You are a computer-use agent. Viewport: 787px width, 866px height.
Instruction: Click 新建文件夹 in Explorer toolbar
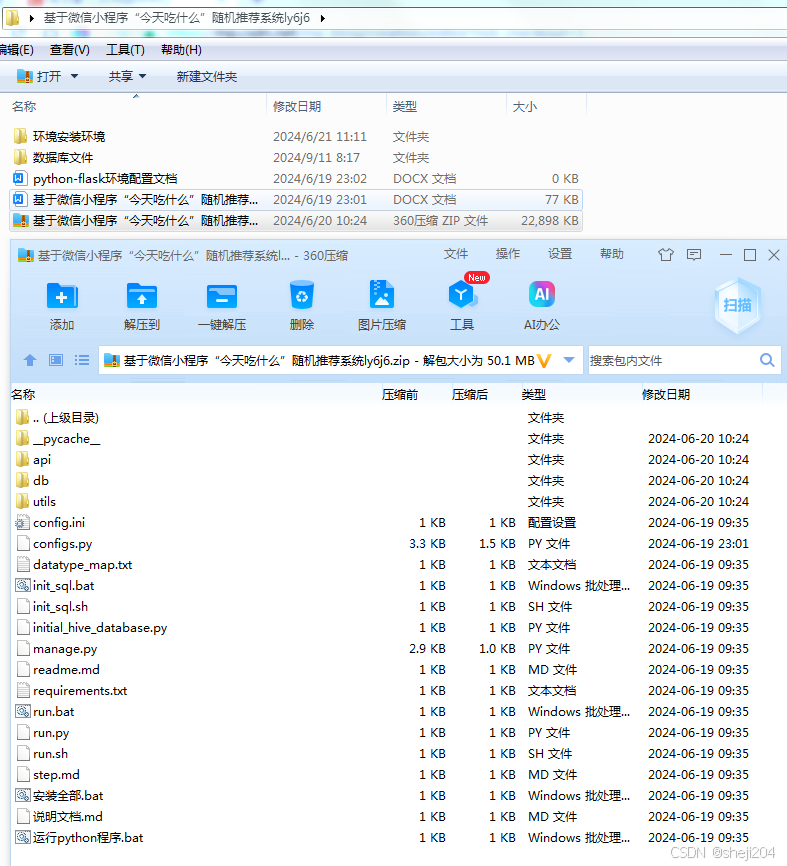point(207,76)
